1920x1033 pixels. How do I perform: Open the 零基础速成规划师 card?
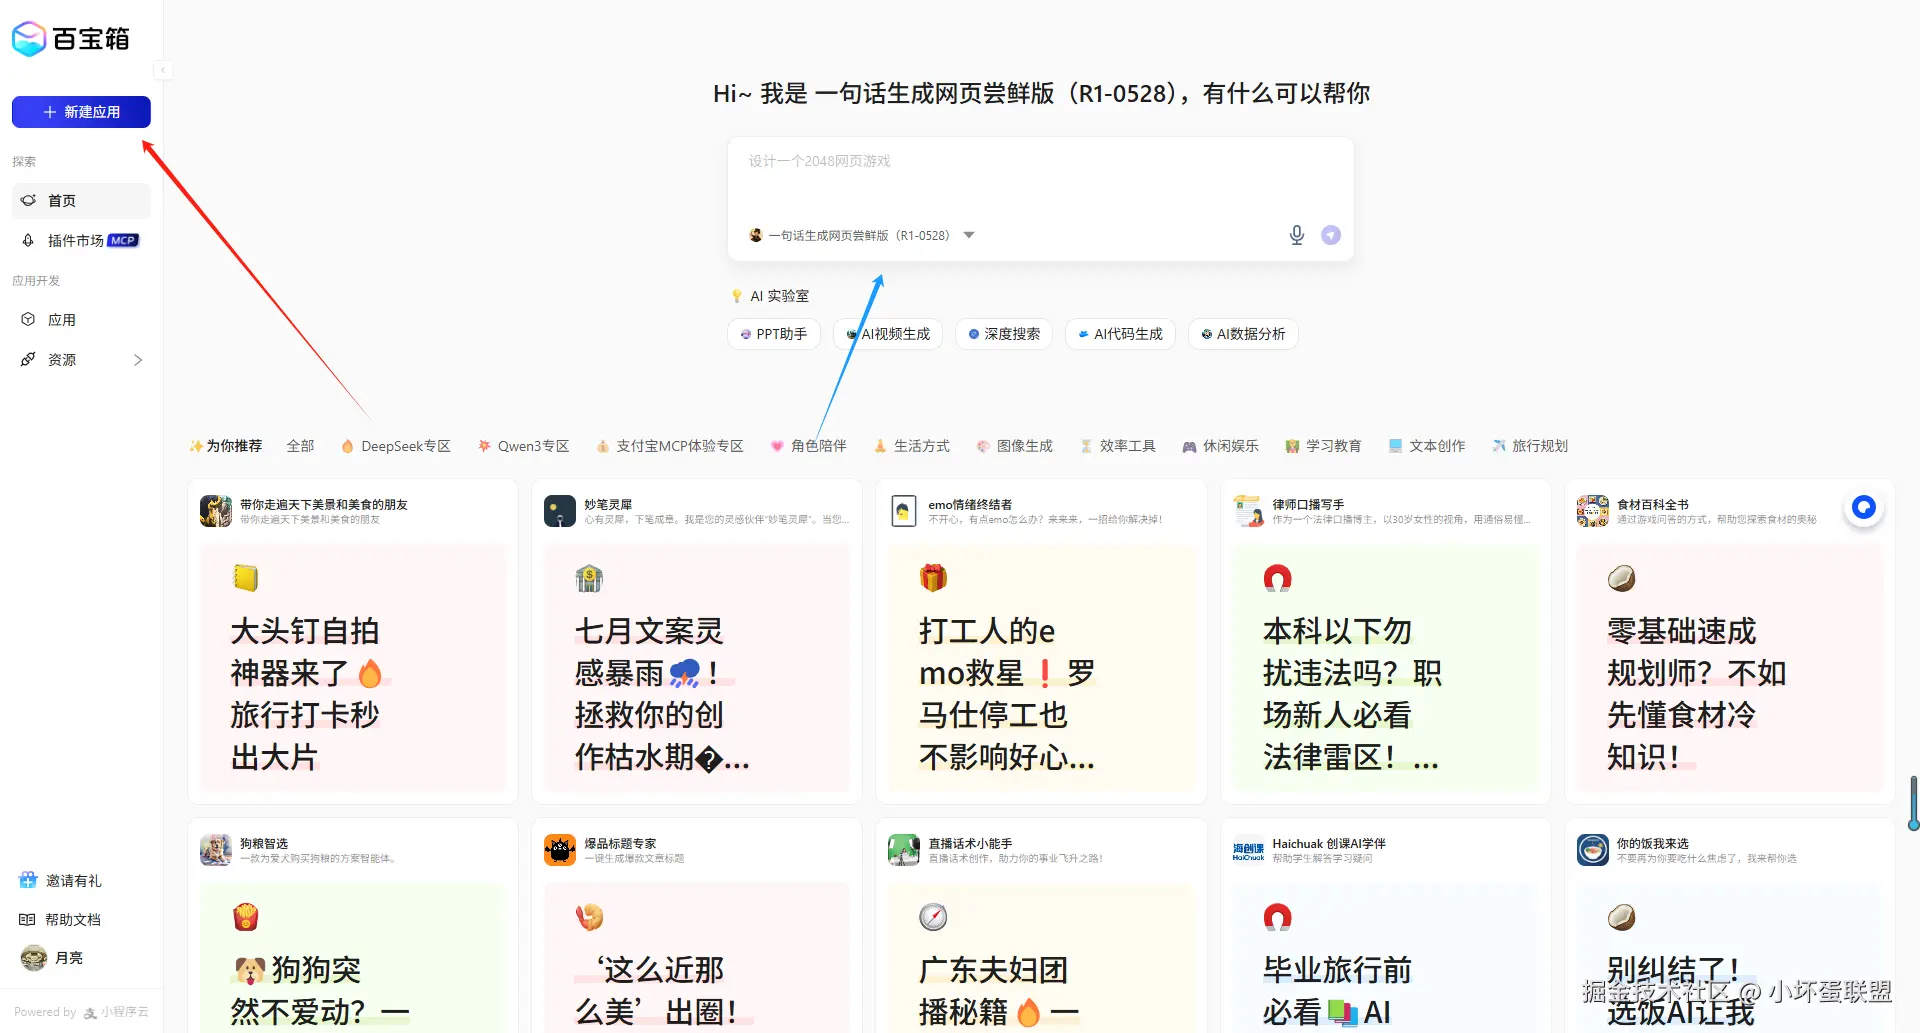coord(1730,668)
